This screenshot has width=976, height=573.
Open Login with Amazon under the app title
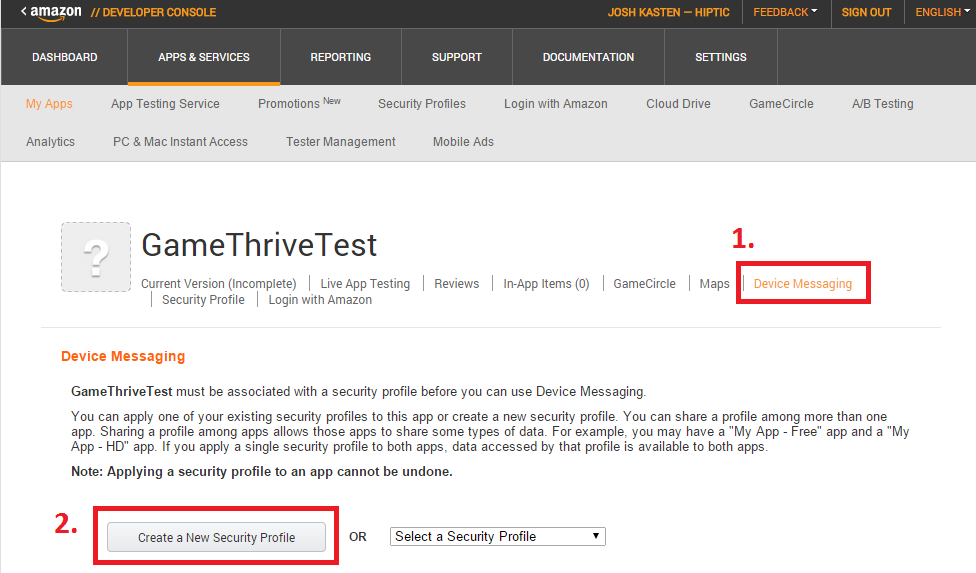coord(320,300)
